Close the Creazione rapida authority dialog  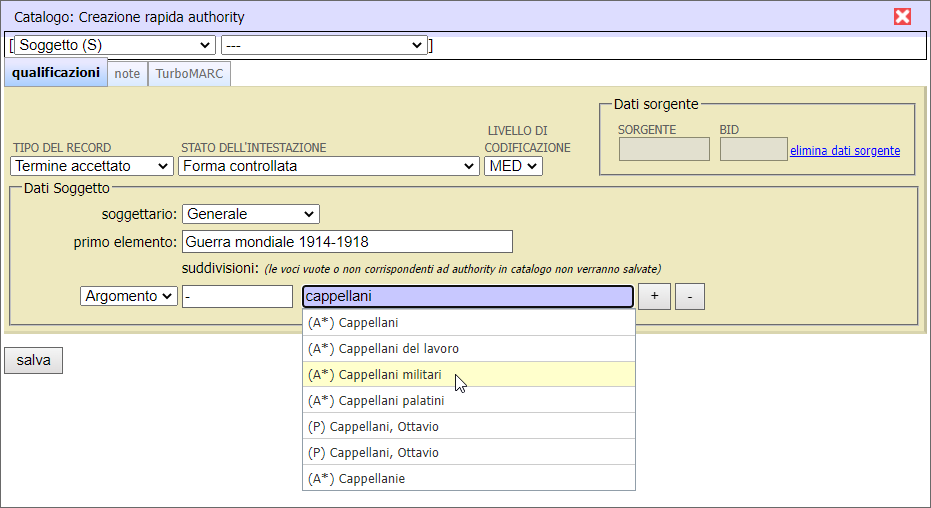tap(902, 17)
